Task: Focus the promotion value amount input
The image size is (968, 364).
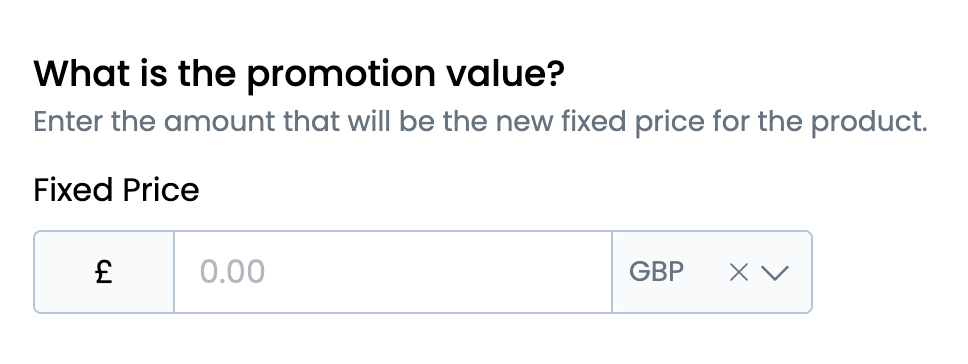Action: click(393, 272)
